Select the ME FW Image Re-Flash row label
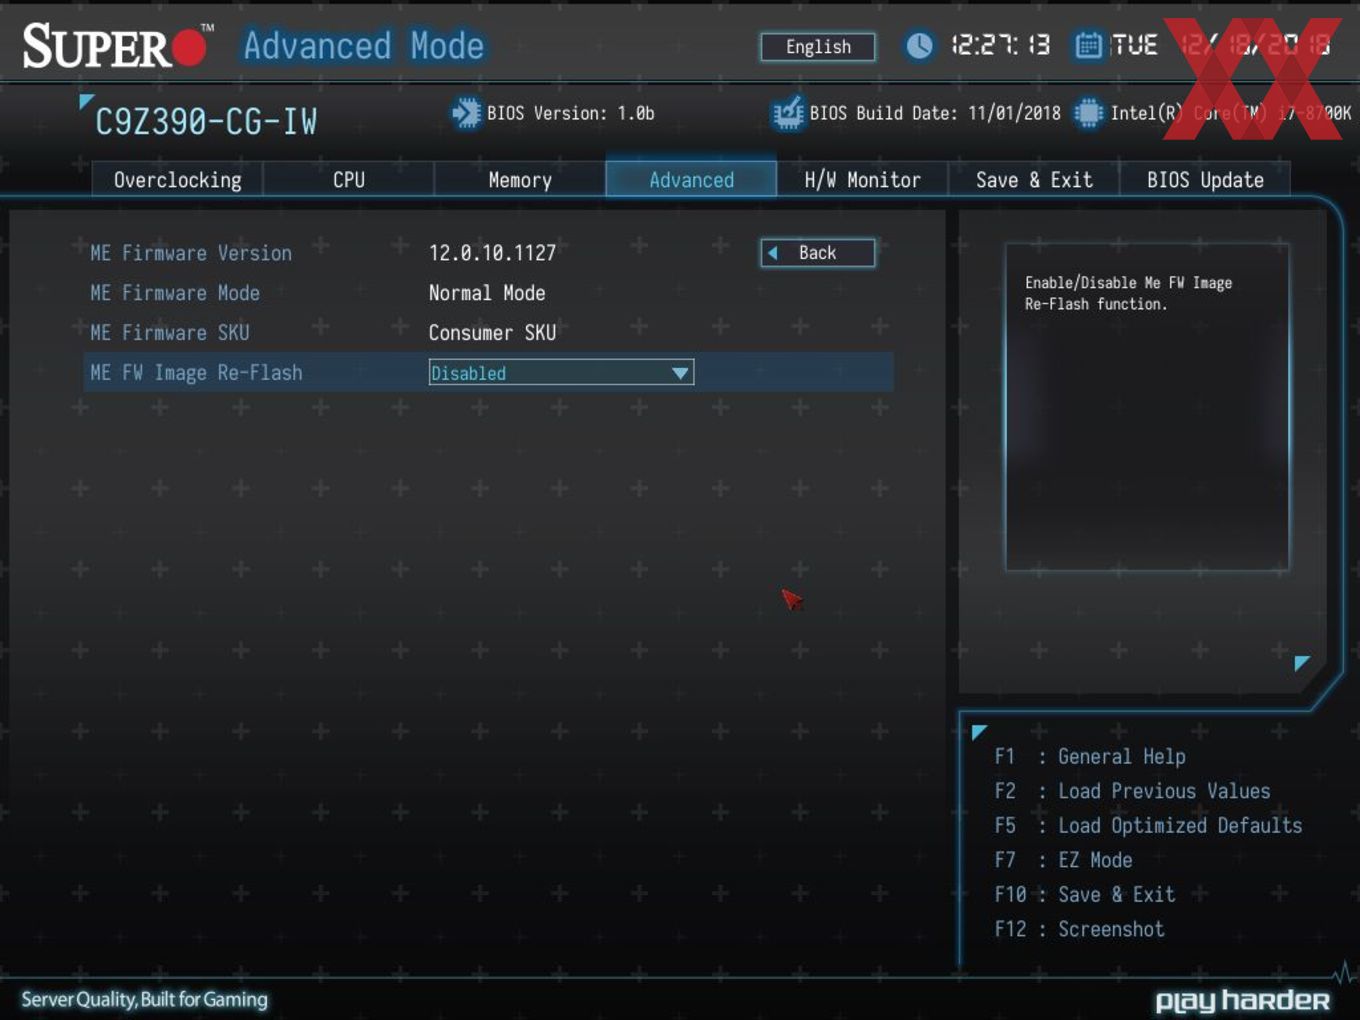The image size is (1360, 1020). click(196, 373)
